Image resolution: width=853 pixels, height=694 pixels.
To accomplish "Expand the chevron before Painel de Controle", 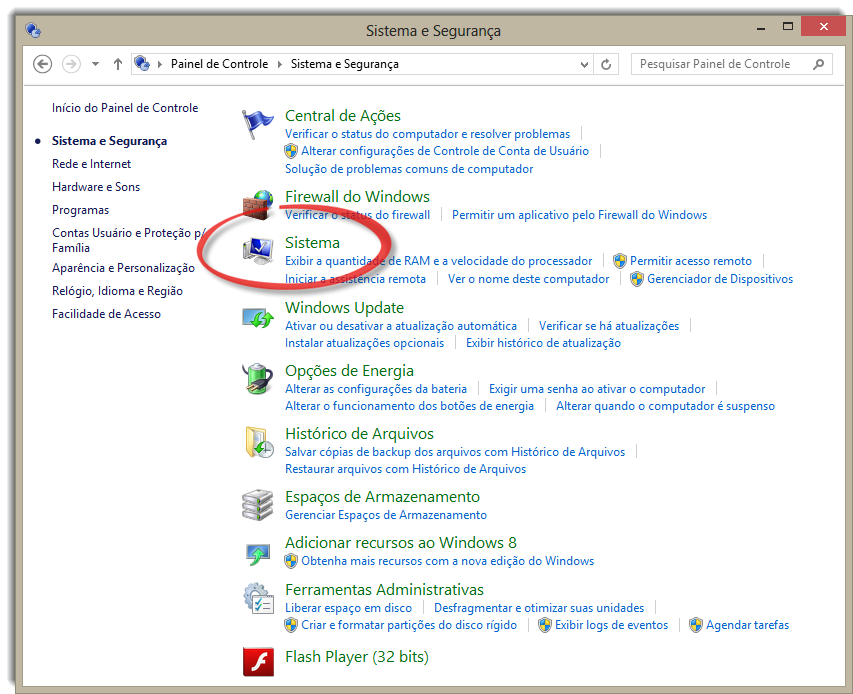I will coord(160,64).
